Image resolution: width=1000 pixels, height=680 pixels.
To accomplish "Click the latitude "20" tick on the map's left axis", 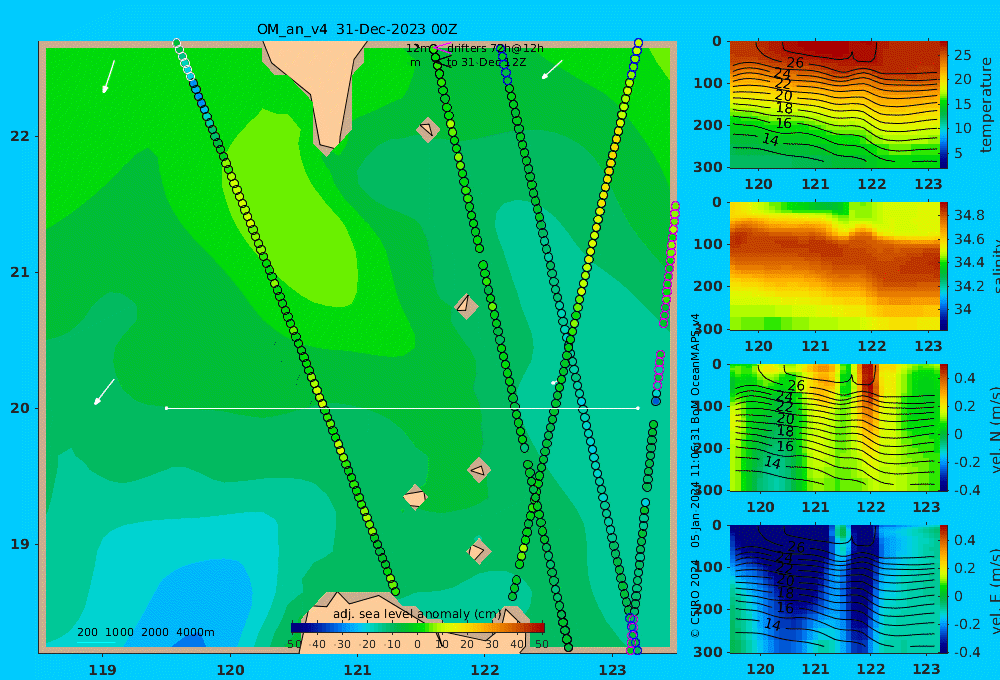I will (x=20, y=408).
